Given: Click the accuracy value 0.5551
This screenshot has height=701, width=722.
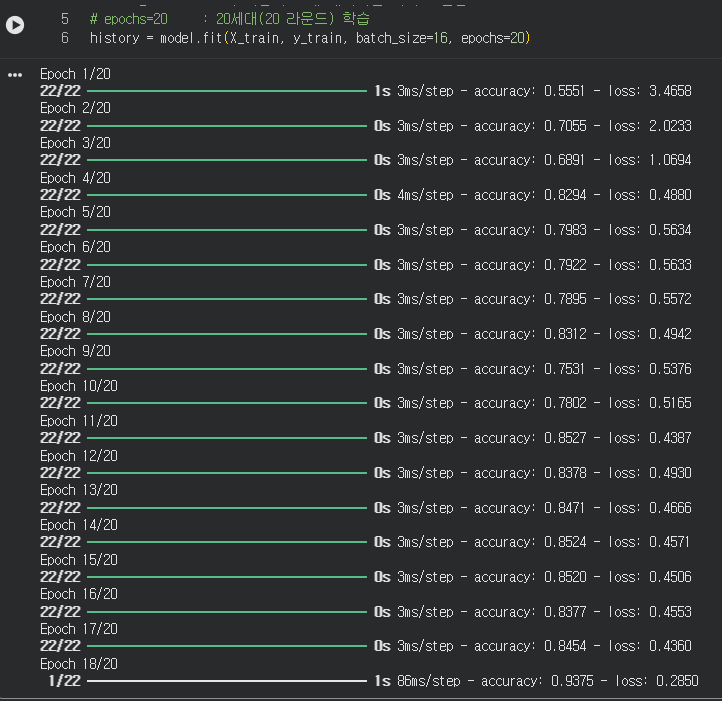Looking at the screenshot, I should point(564,91).
